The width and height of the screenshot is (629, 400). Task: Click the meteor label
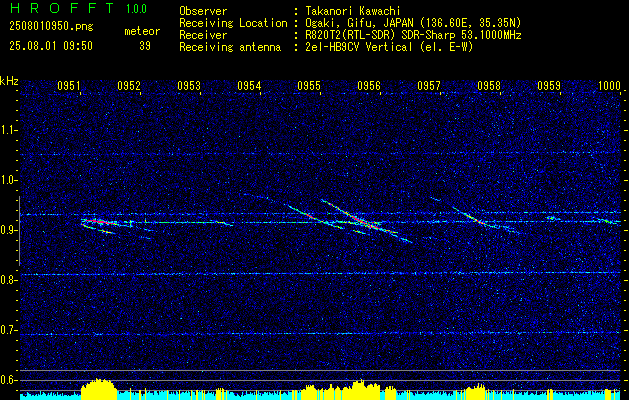click(142, 31)
